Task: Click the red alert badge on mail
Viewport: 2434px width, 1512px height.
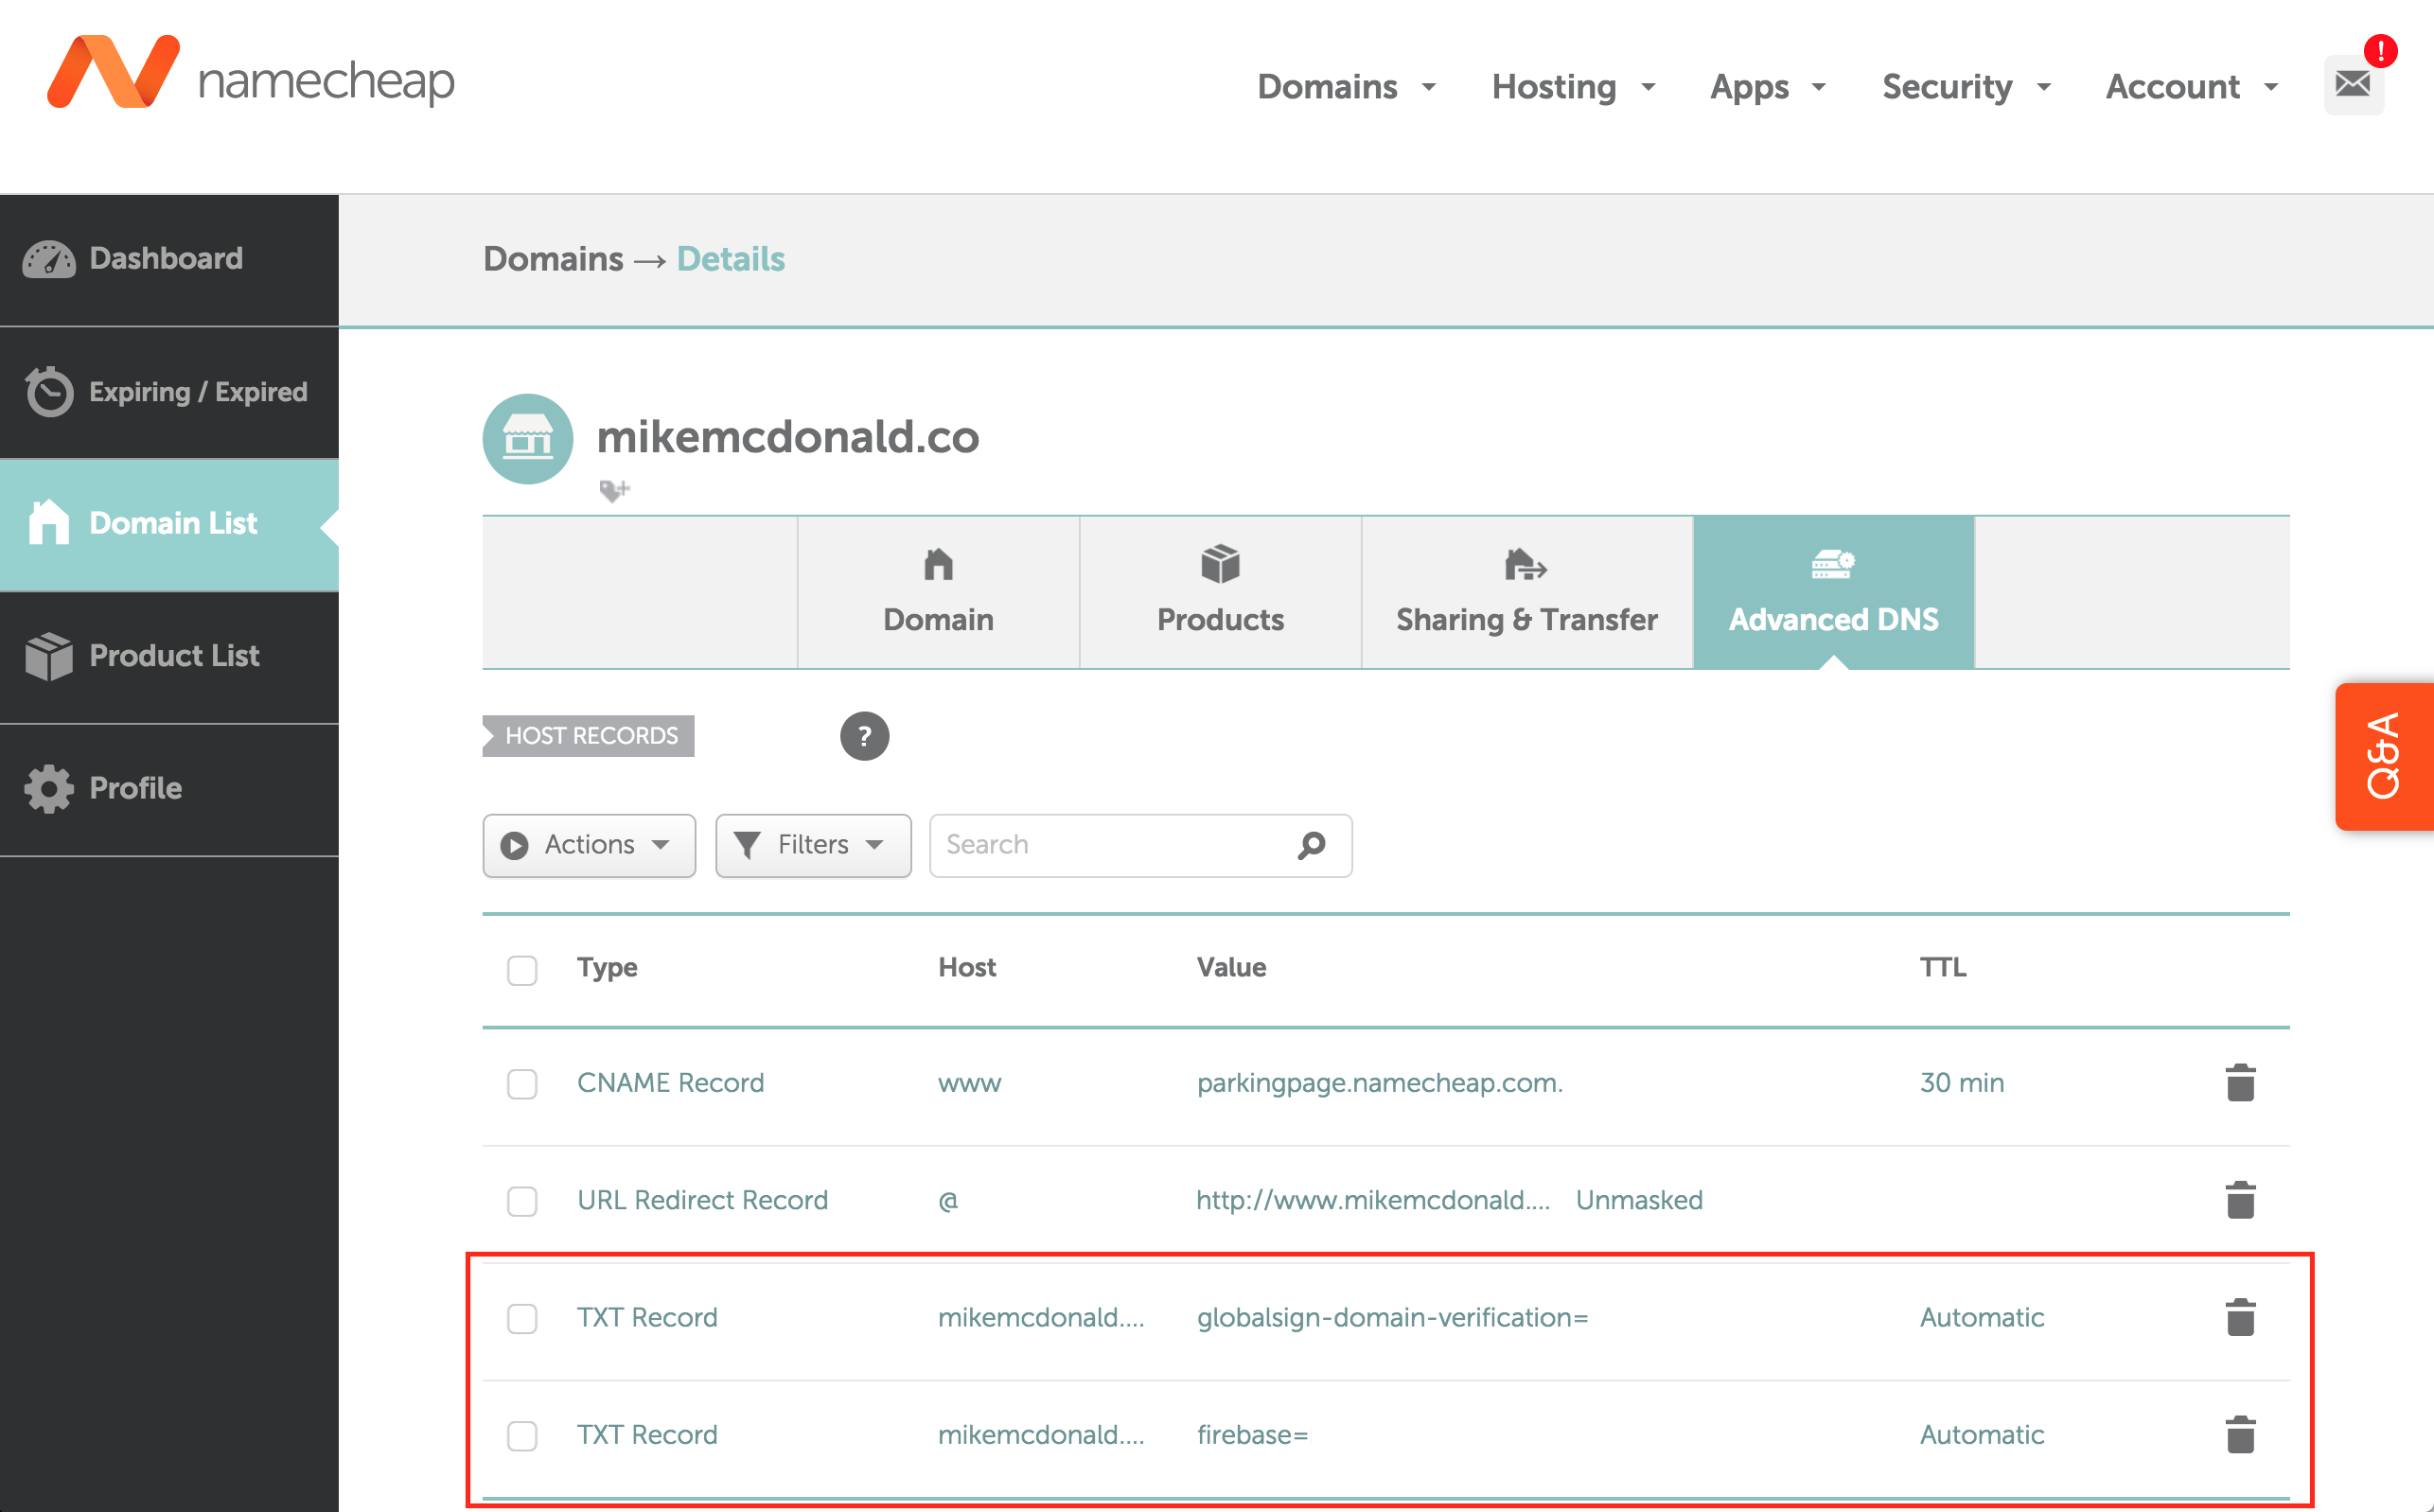Action: (2380, 50)
